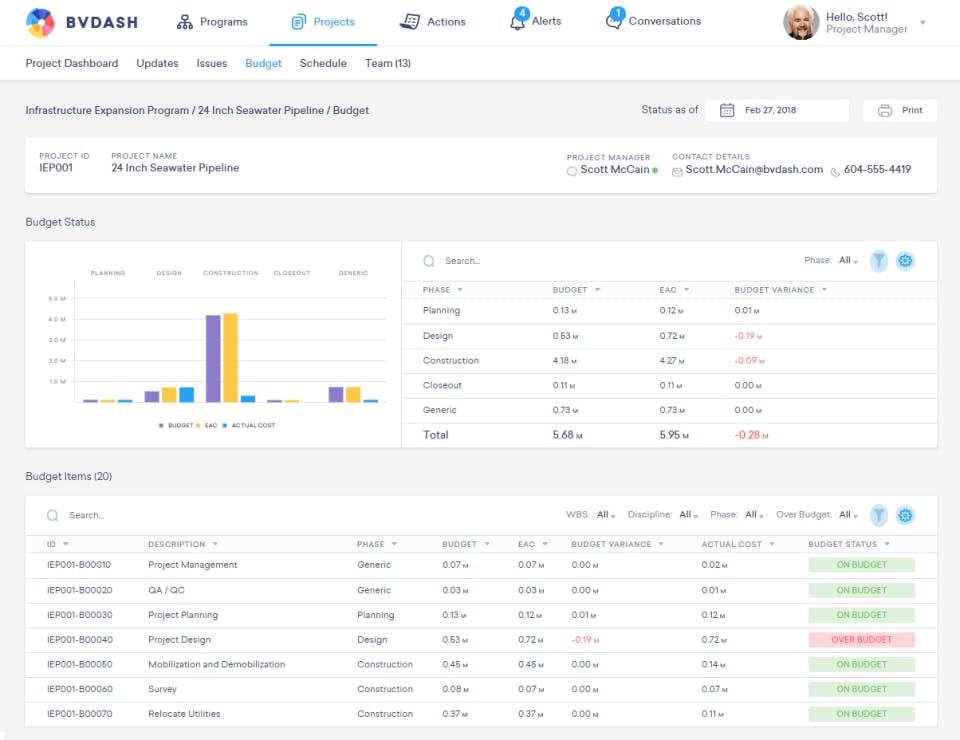Click the BVDASH logo icon
The height and width of the screenshot is (740, 960).
(41, 22)
